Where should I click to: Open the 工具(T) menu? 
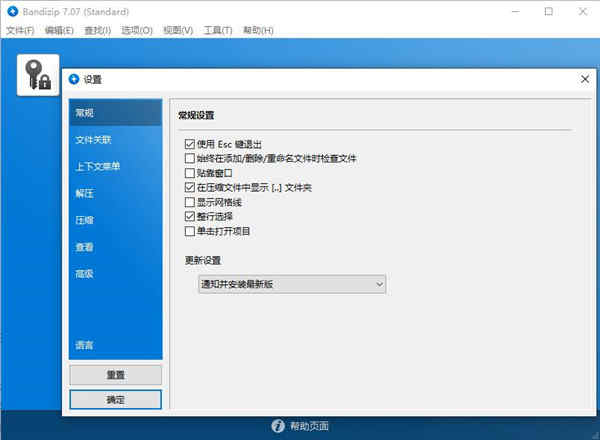(x=218, y=30)
